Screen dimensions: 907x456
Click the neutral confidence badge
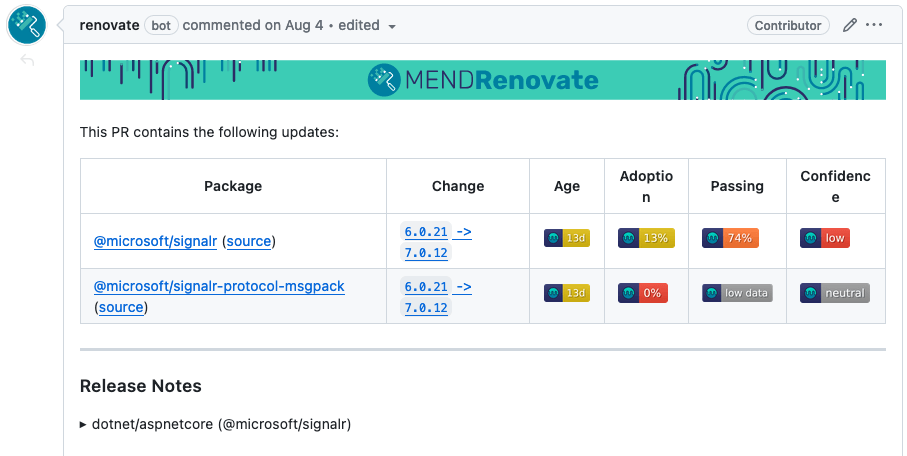pos(835,293)
